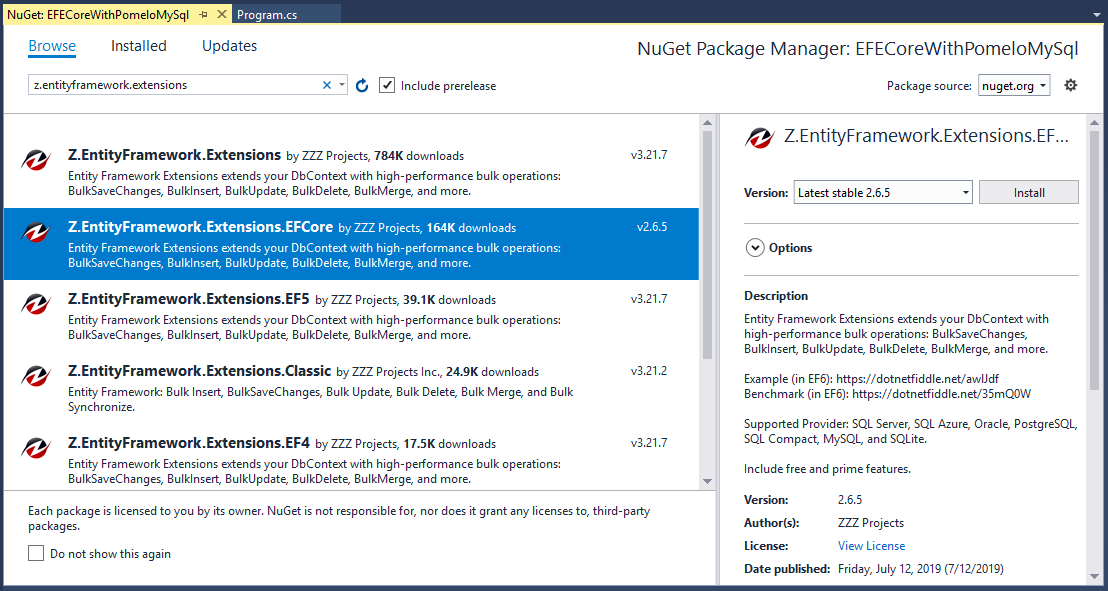
Task: Click the Package source label
Action: tap(929, 86)
